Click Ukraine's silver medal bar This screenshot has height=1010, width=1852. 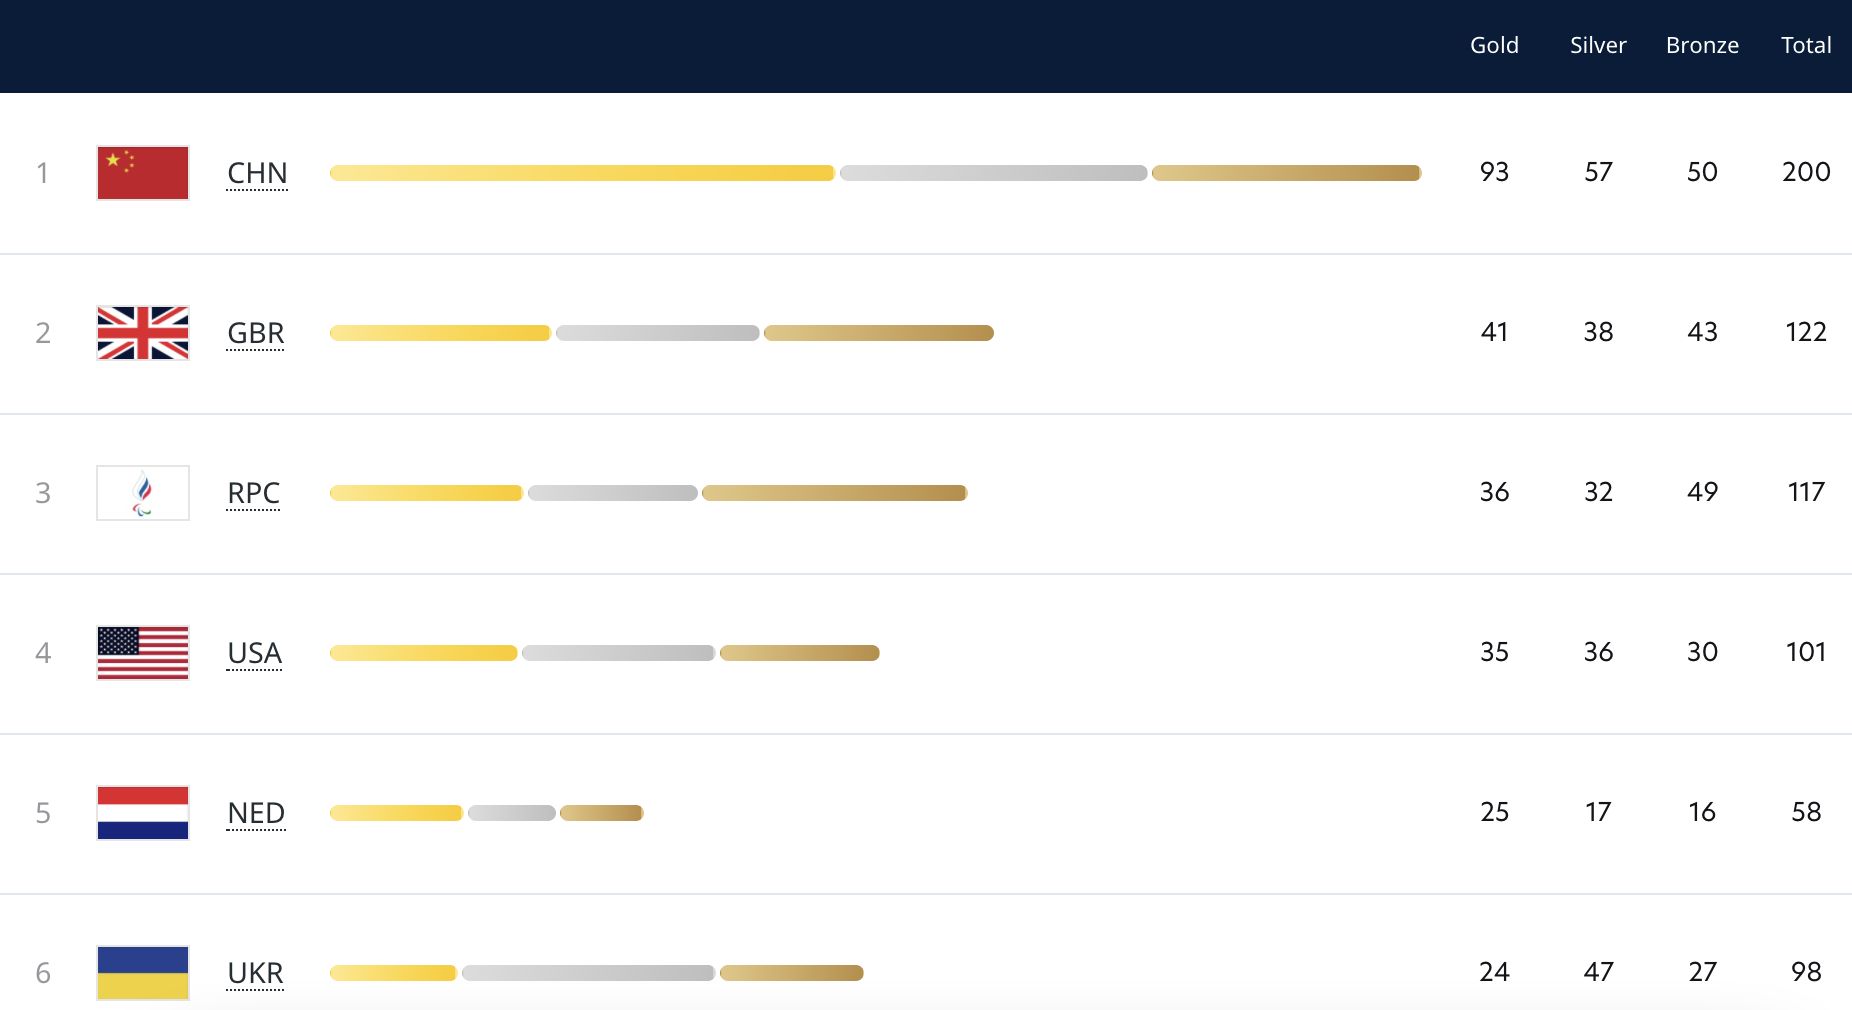(x=588, y=973)
